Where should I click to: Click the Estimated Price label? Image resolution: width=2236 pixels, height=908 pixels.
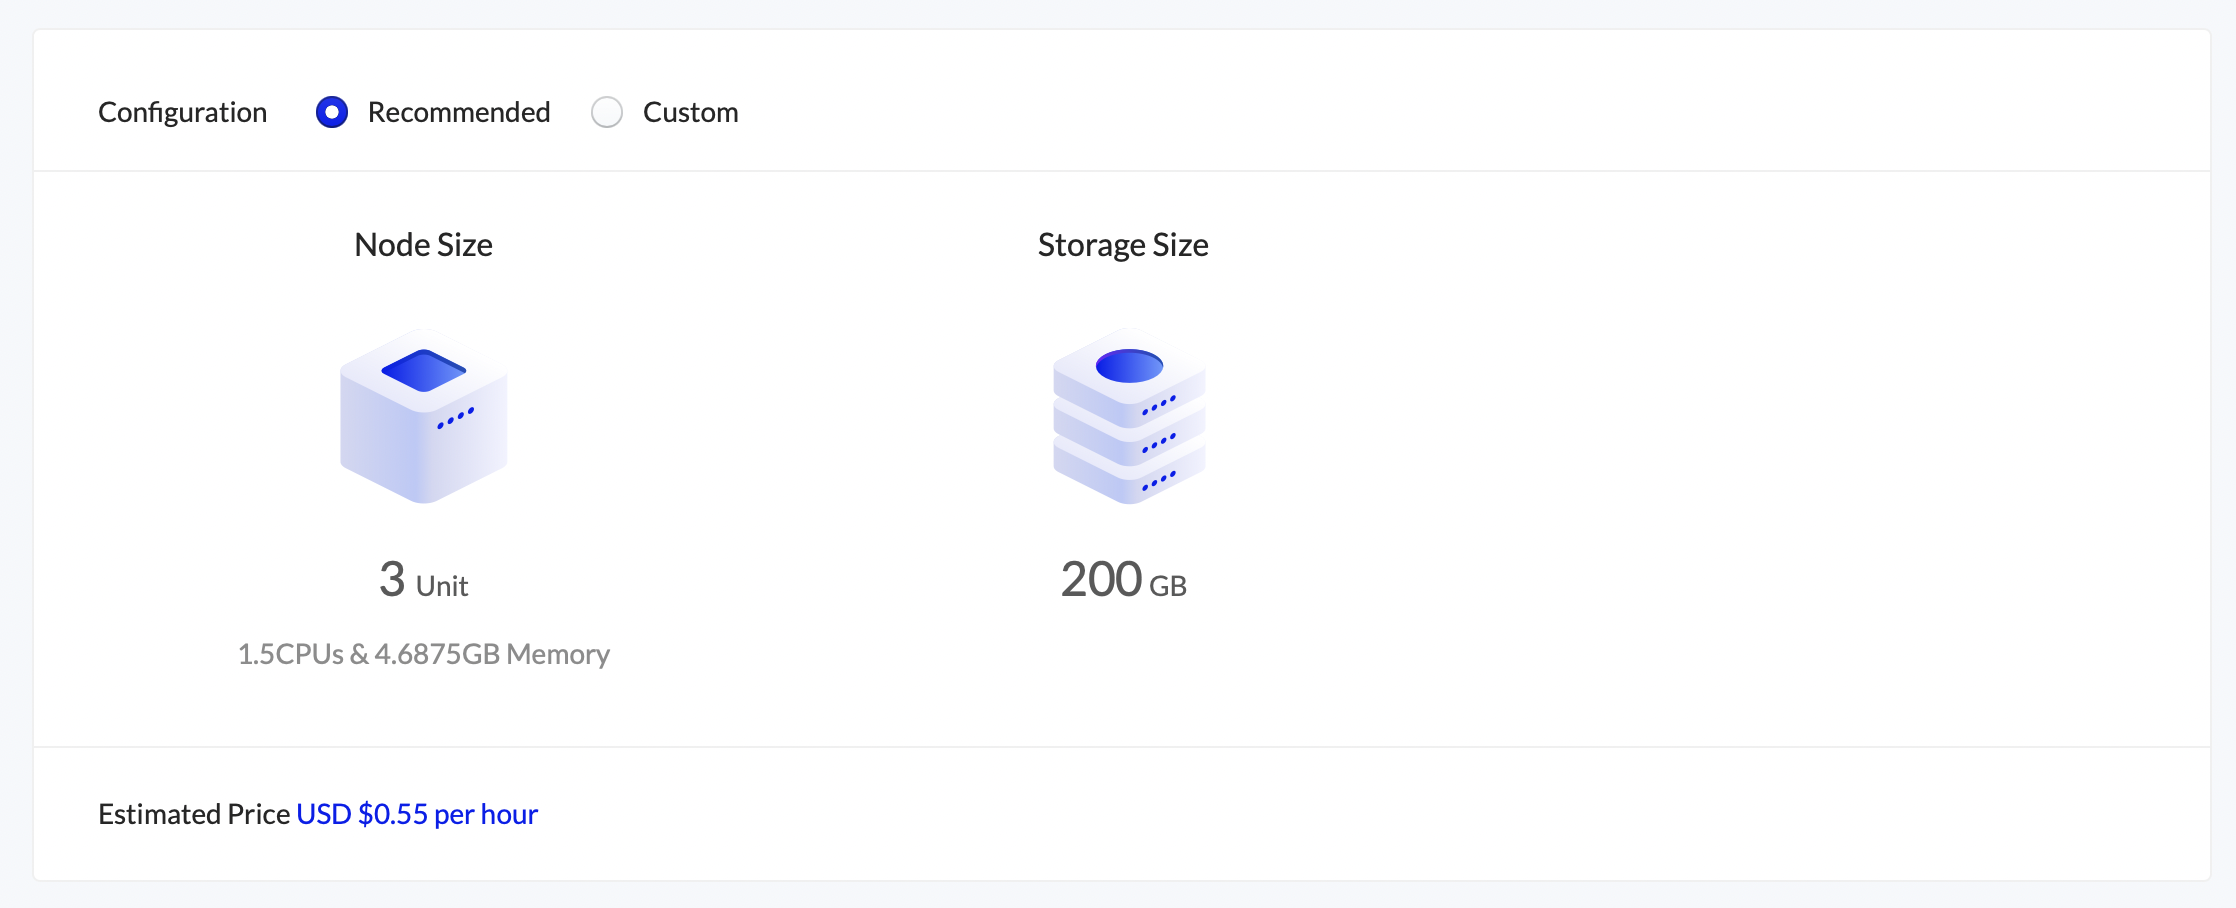194,814
